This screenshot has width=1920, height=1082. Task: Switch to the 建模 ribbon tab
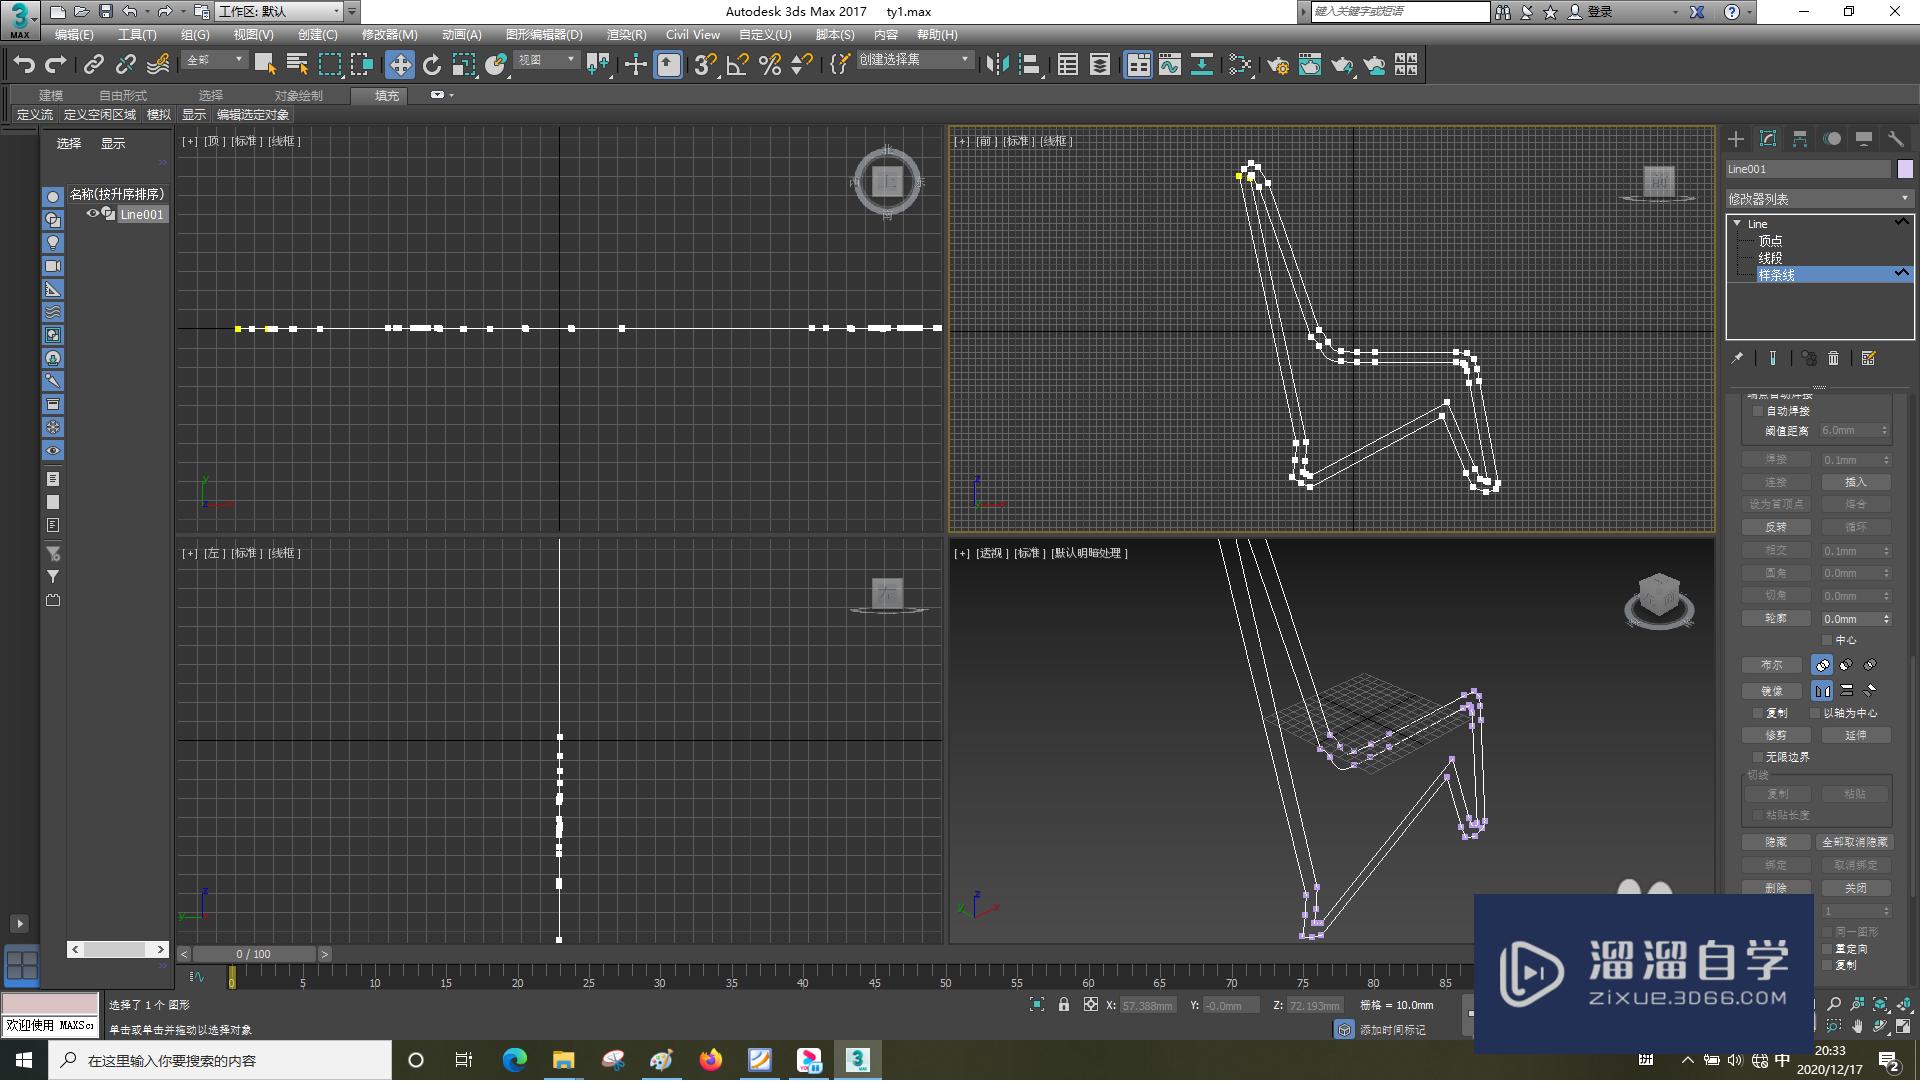pos(51,96)
